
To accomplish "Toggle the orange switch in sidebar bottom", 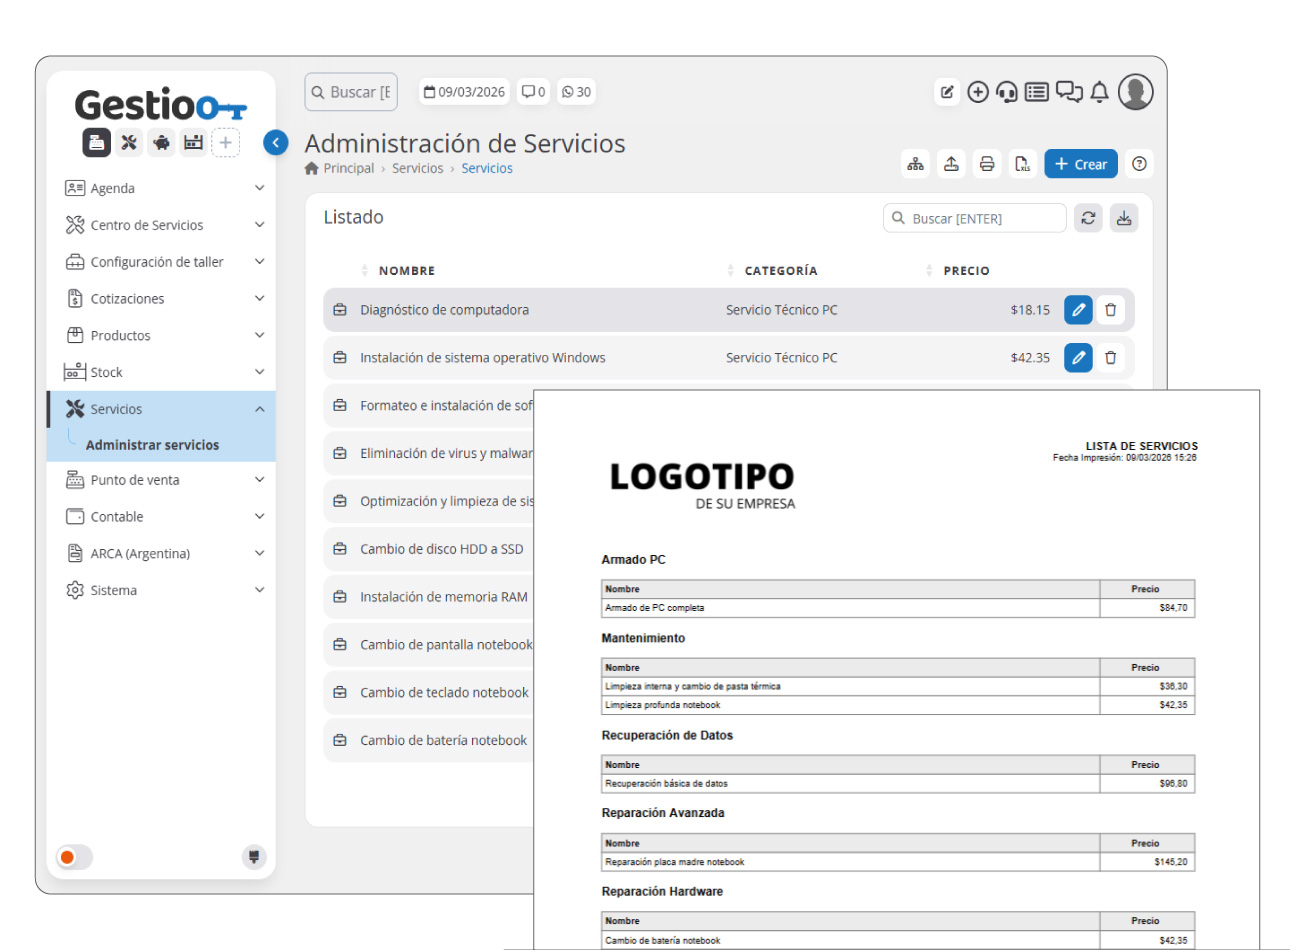I will tap(74, 857).
